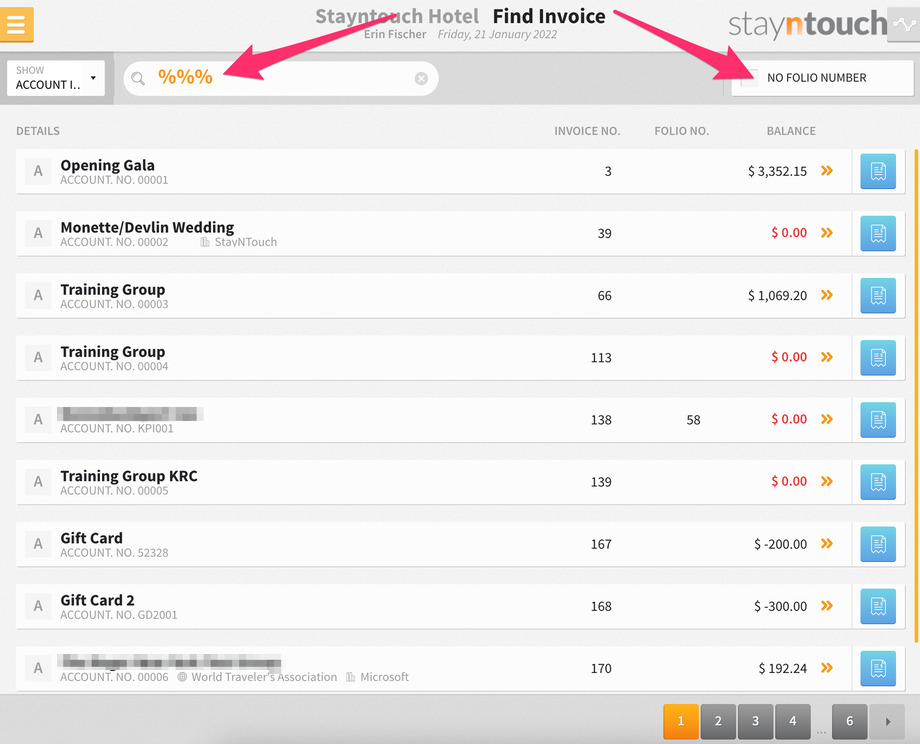This screenshot has width=920, height=744.
Task: Open invoice document for Training Group KRC
Action: 878,482
